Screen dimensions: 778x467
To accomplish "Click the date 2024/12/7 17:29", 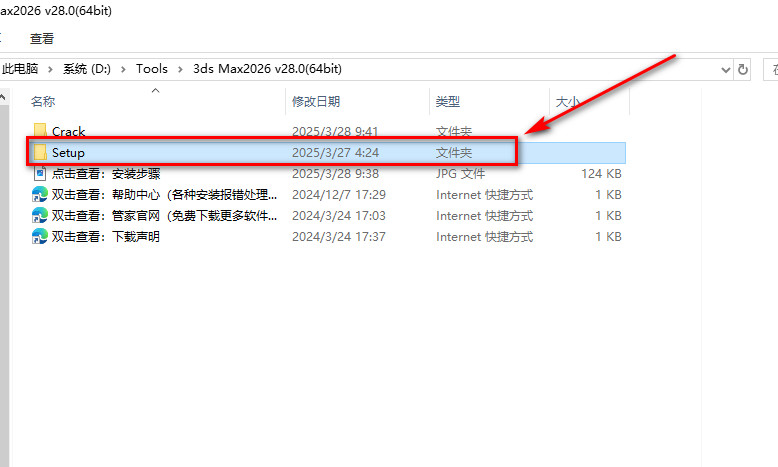I will point(339,195).
